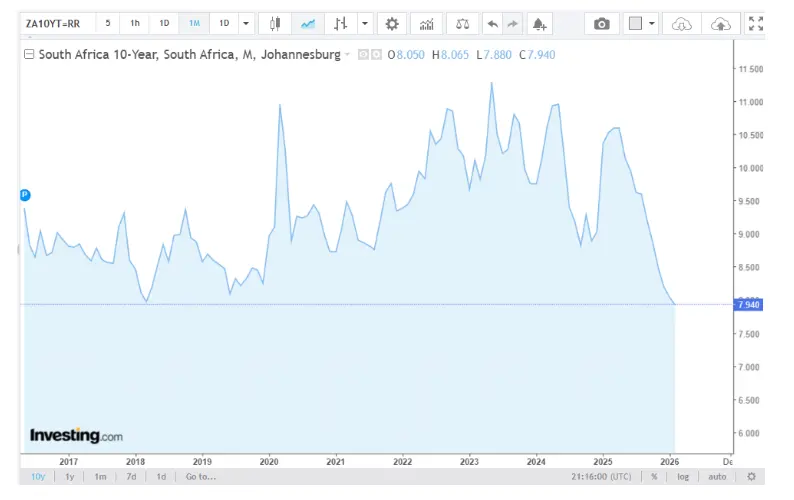The image size is (794, 500).
Task: Select the 5 minute interval
Action: pos(107,23)
